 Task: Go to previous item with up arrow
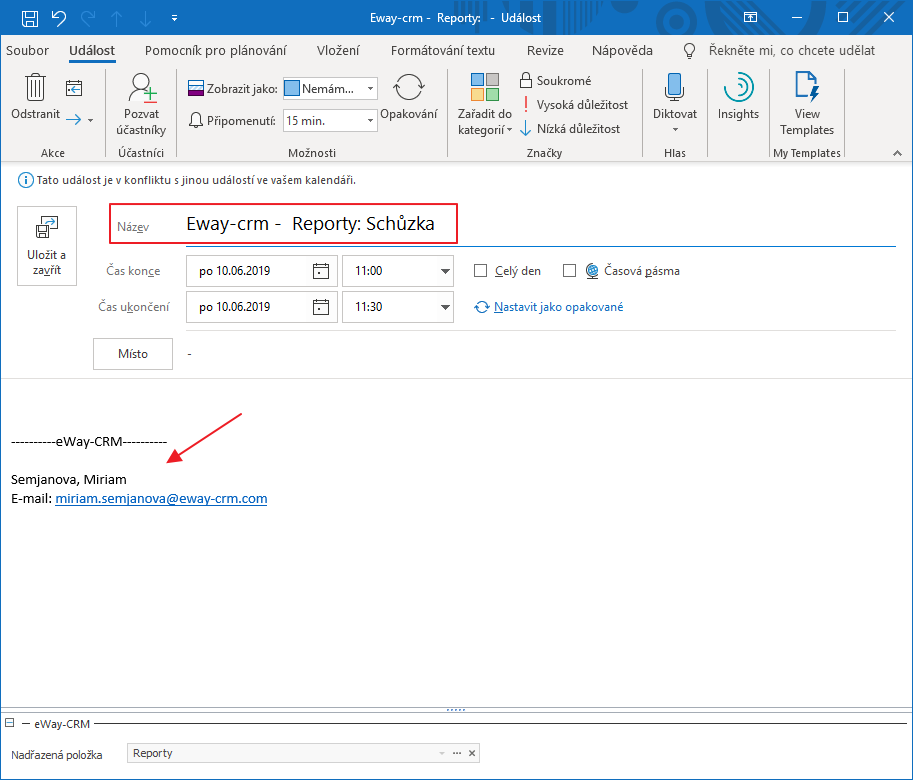116,18
